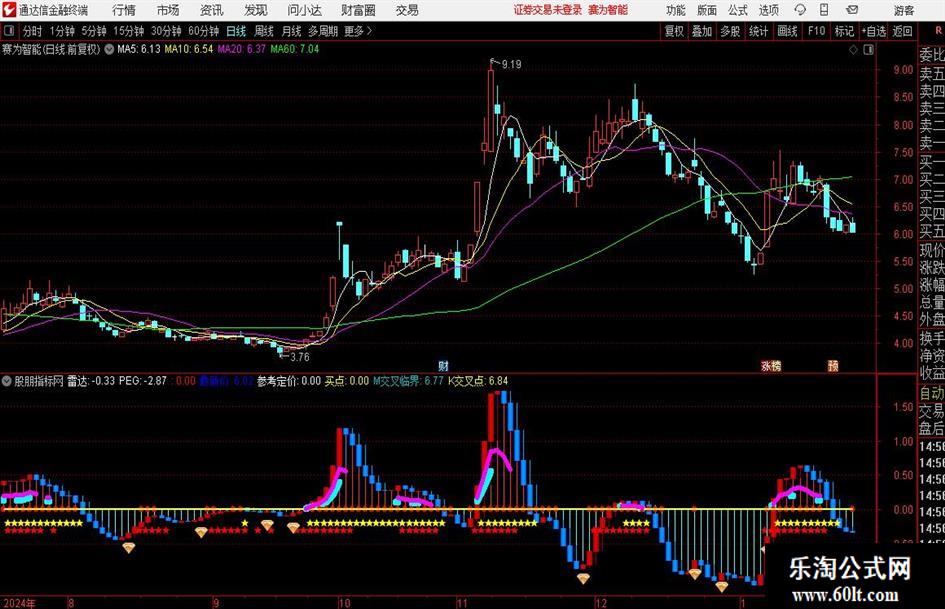Click the 赛为智能(日线 前复权) chart title
The image size is (945, 609).
[x=51, y=49]
